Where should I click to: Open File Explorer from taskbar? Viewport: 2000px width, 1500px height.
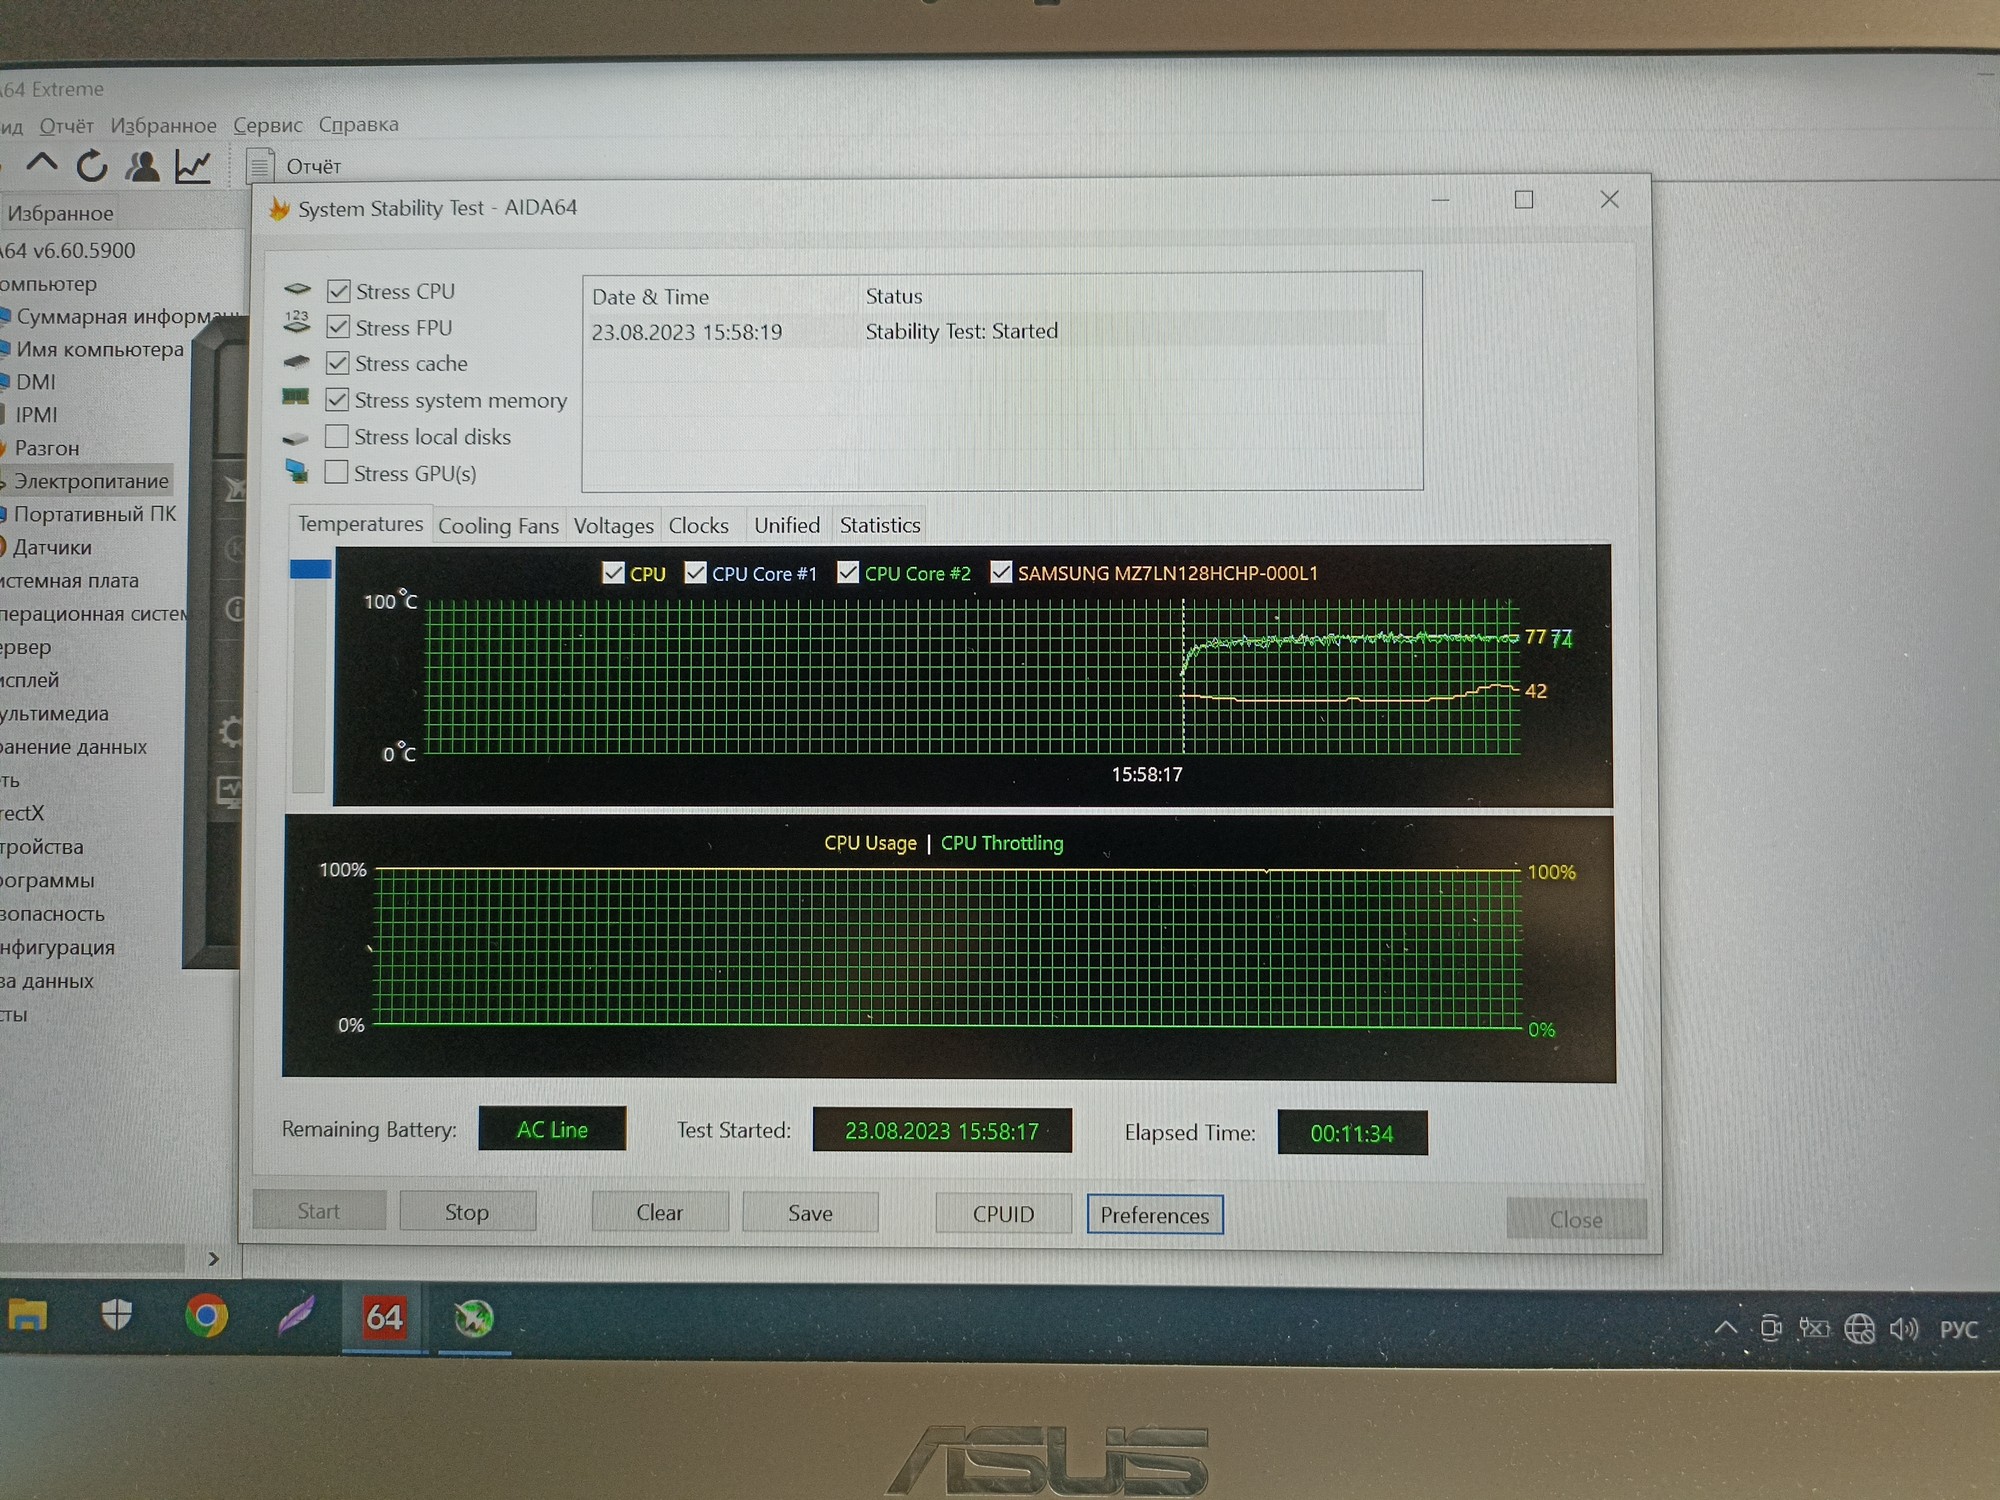[27, 1316]
